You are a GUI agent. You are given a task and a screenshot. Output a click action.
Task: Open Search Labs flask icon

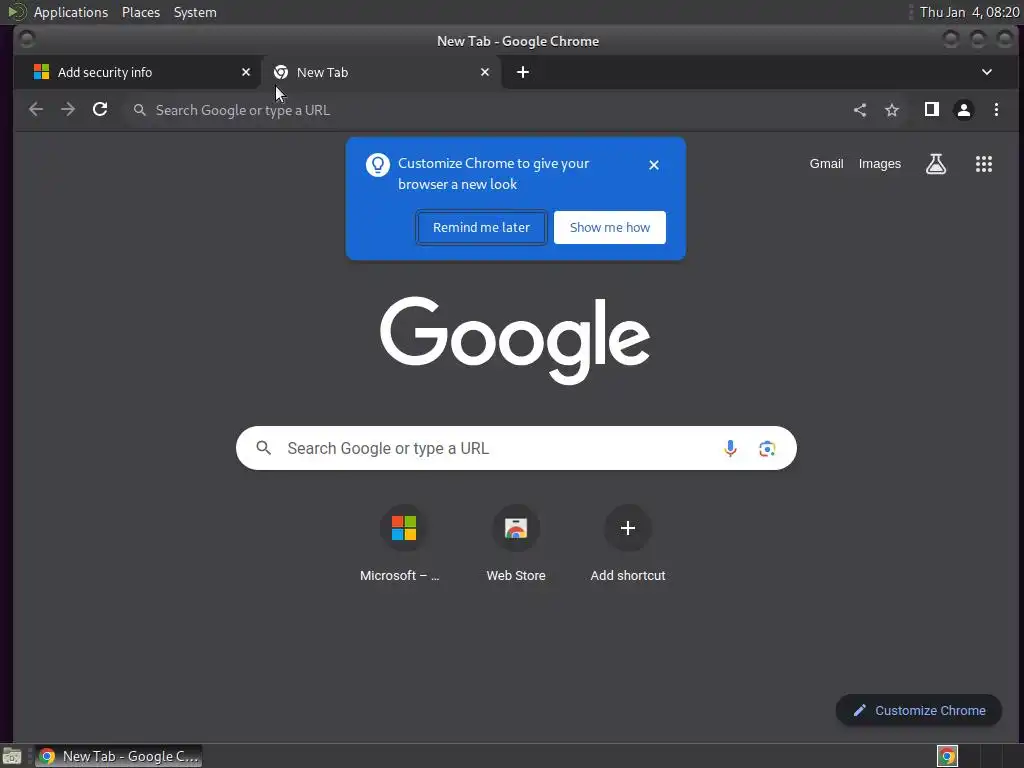tap(936, 164)
